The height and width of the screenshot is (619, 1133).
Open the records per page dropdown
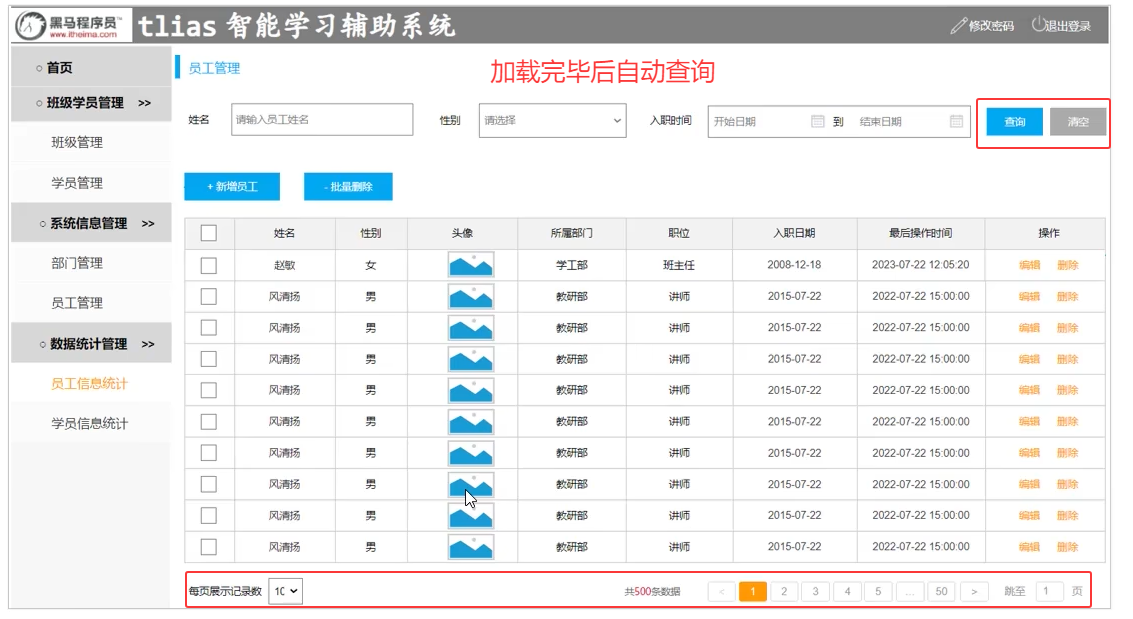(285, 591)
